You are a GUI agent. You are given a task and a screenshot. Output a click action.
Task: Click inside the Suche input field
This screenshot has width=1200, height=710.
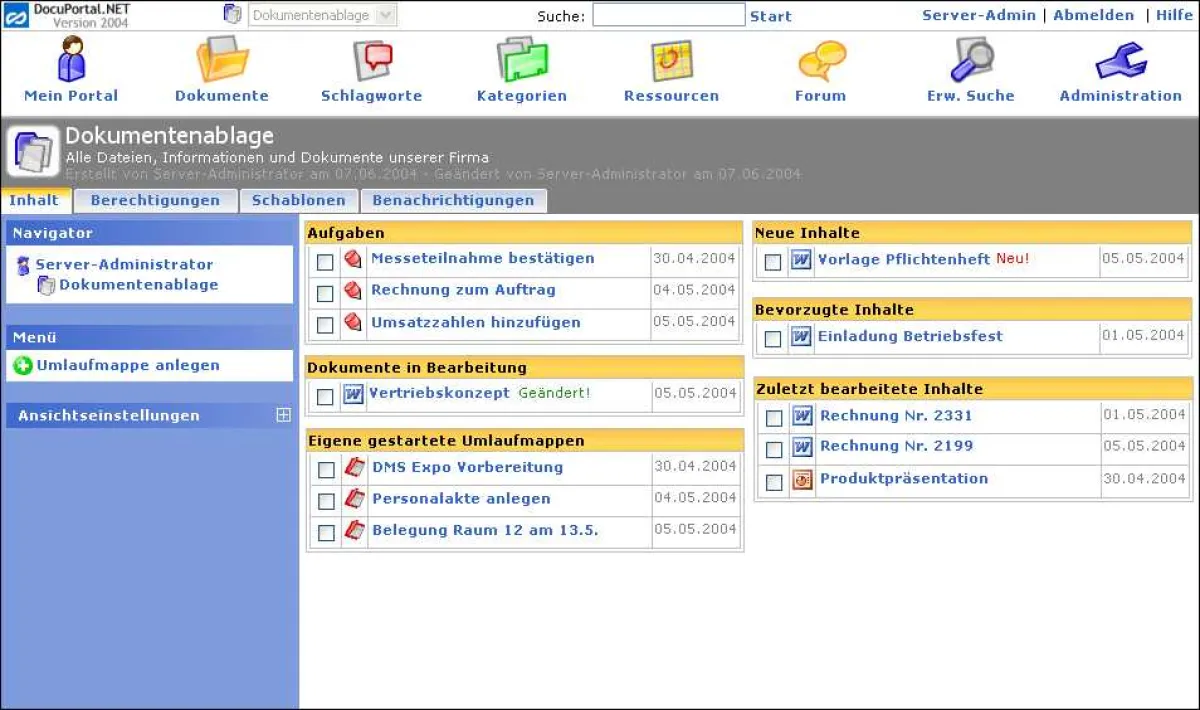pyautogui.click(x=667, y=14)
